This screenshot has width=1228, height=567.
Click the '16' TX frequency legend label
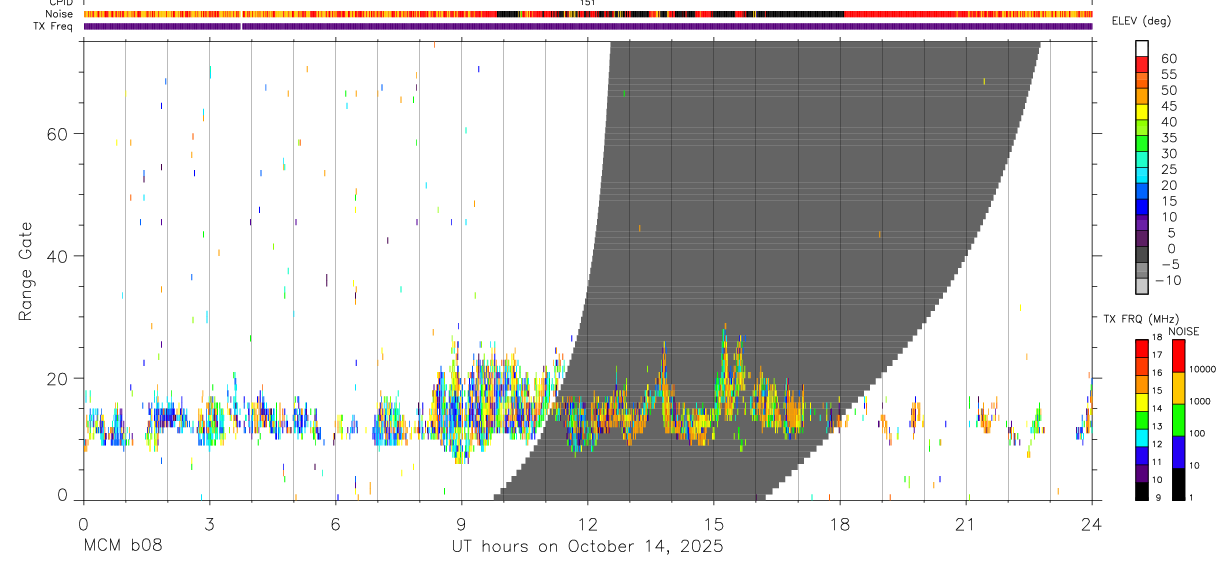[x=1156, y=372]
